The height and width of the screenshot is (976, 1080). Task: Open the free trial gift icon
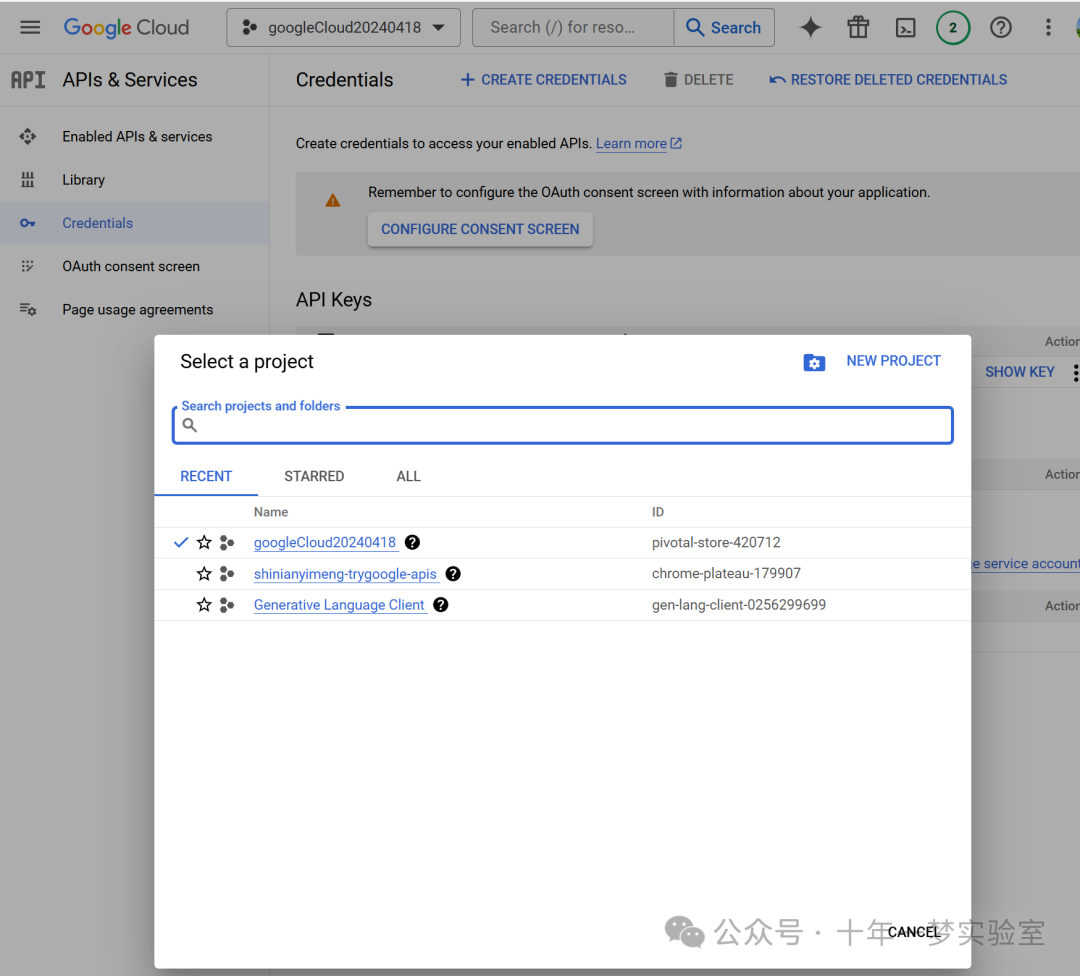[x=858, y=28]
